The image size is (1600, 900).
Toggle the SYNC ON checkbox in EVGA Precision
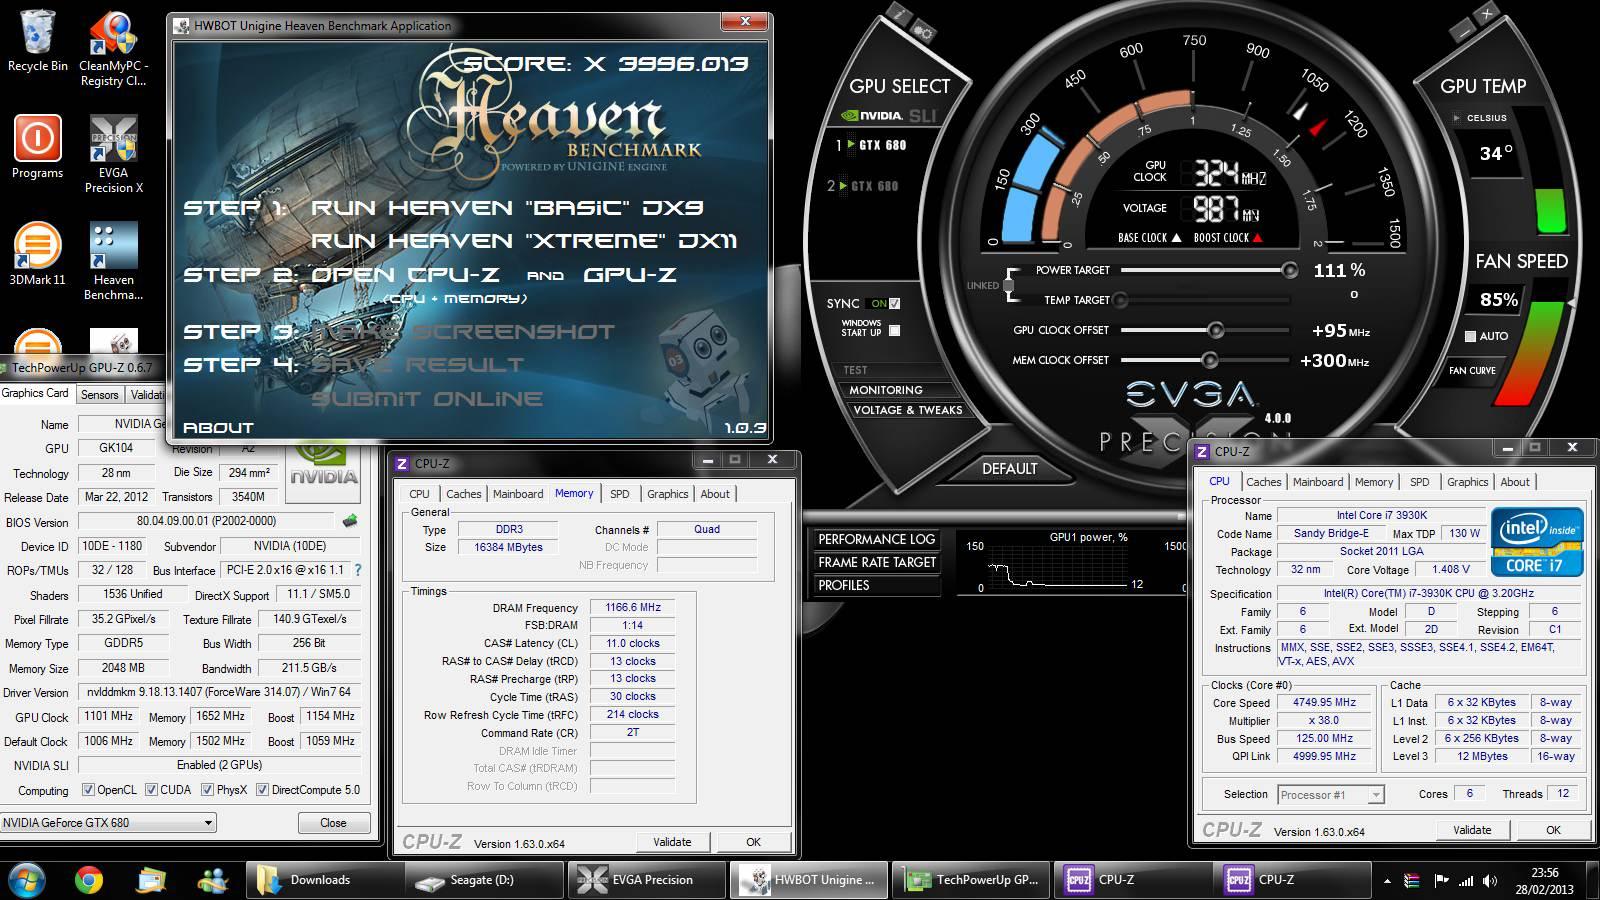894,303
